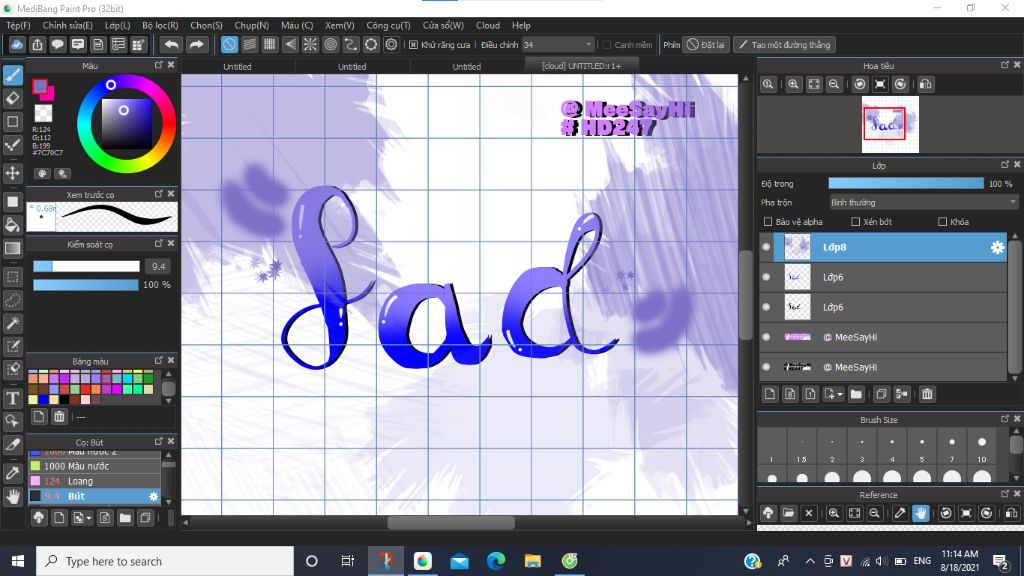
Task: Delete layer with the trash icon
Action: (927, 394)
